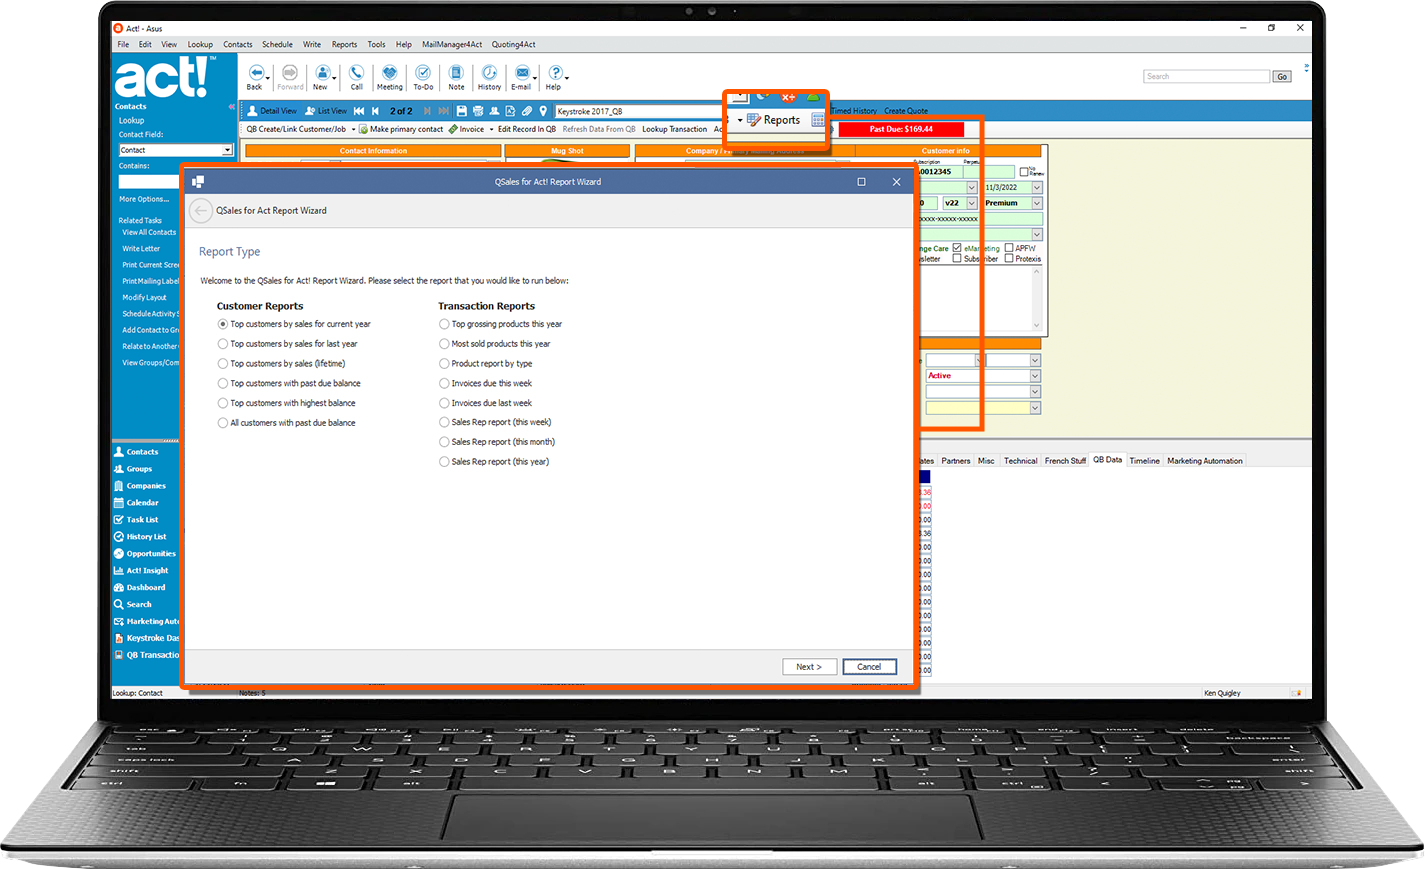Toggle the APFW checkbox
Viewport: 1425px width, 869px height.
click(x=1009, y=248)
